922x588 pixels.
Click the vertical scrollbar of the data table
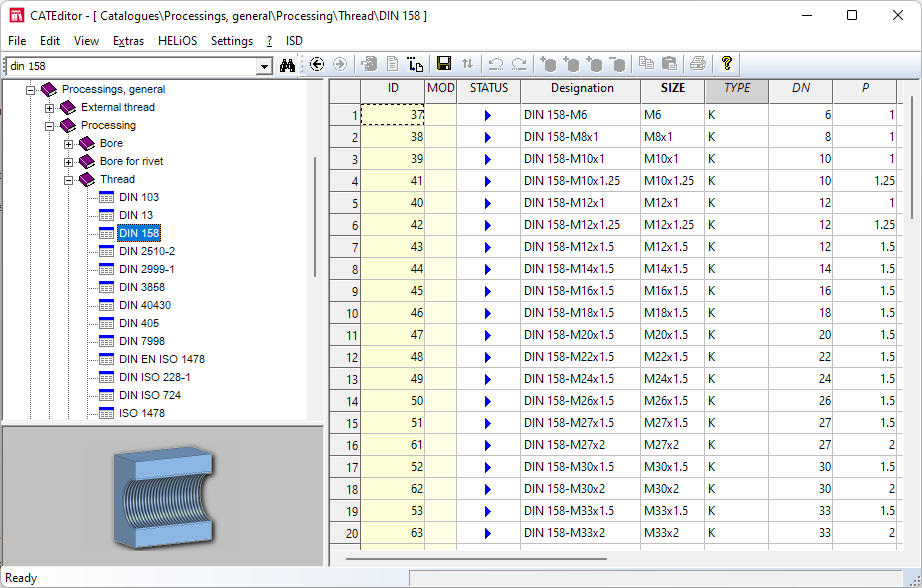[x=912, y=156]
